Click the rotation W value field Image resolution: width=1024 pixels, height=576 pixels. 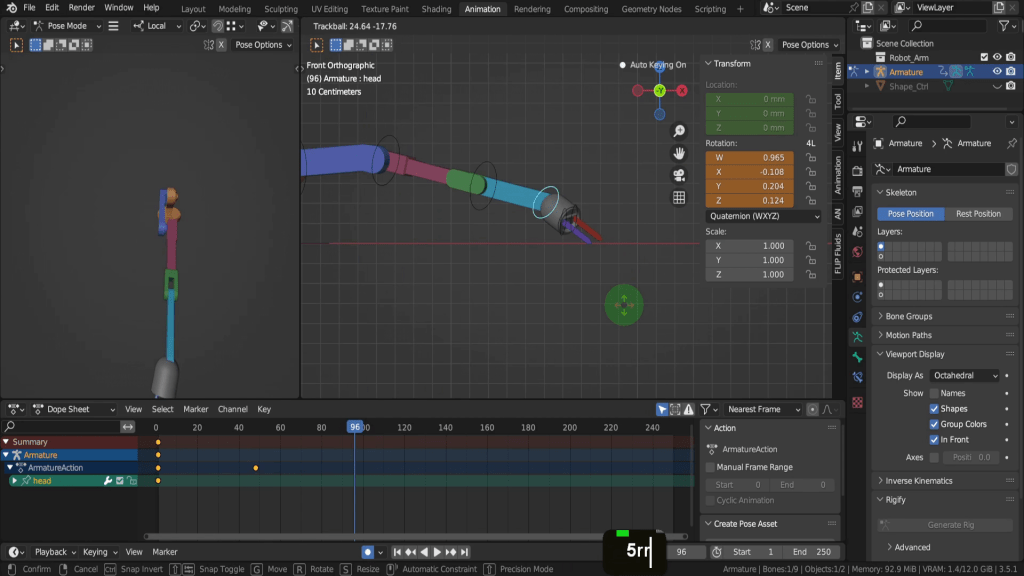749,158
